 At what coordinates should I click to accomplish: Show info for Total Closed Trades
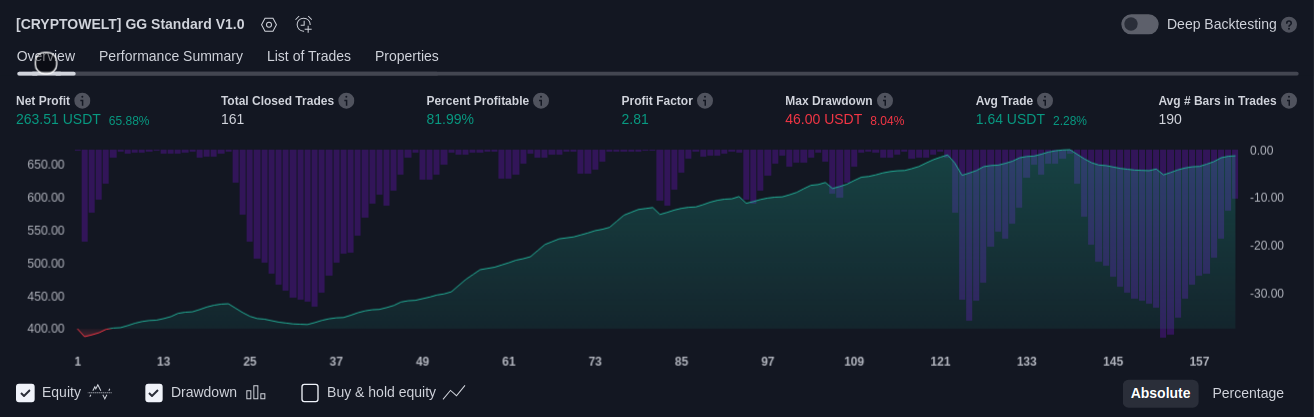[x=346, y=101]
